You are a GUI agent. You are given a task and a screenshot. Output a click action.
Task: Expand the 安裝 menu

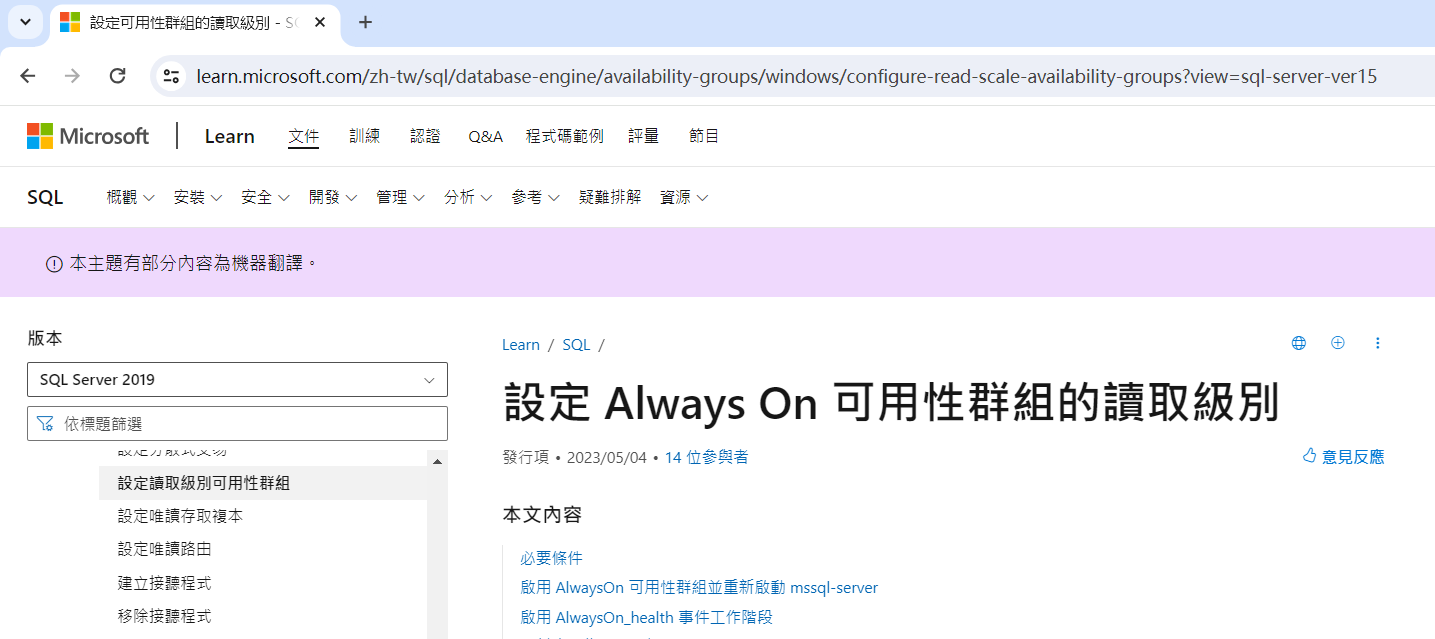pos(197,198)
